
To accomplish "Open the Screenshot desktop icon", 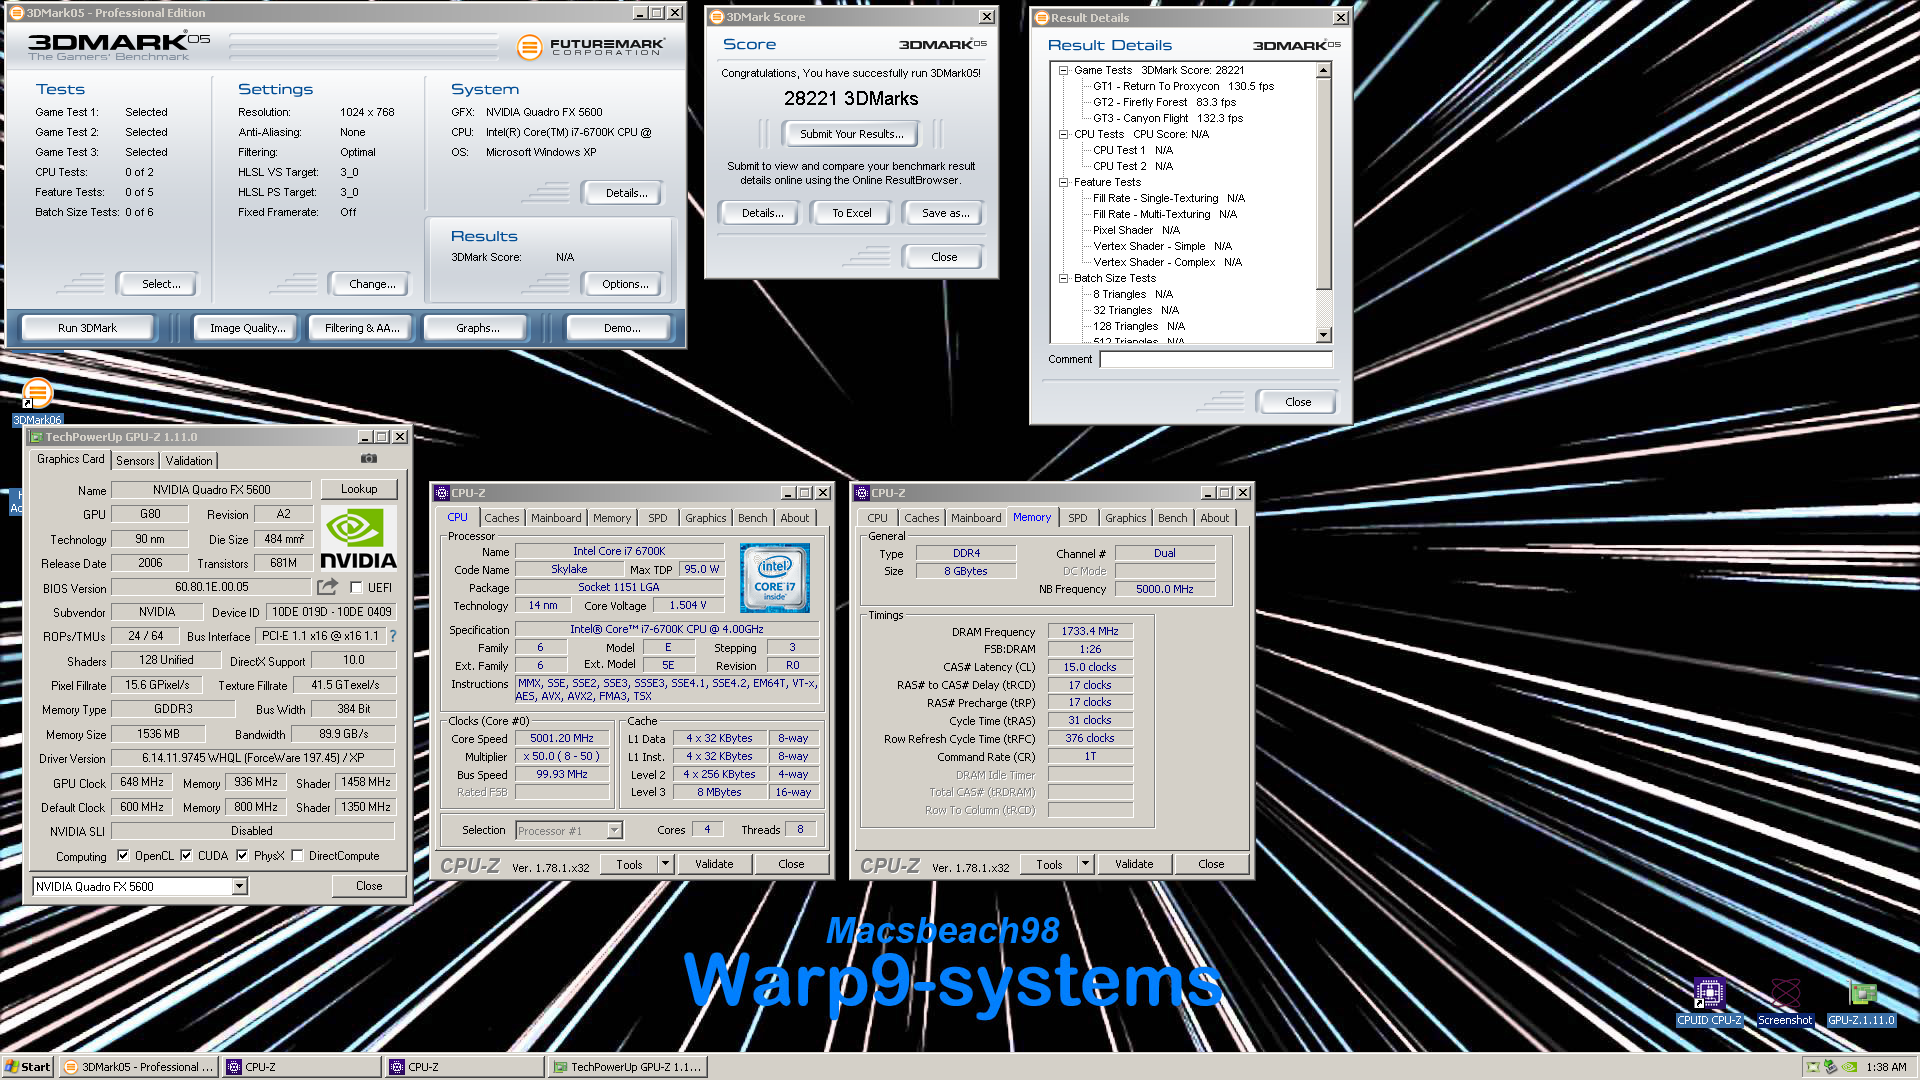I will click(x=1785, y=1003).
